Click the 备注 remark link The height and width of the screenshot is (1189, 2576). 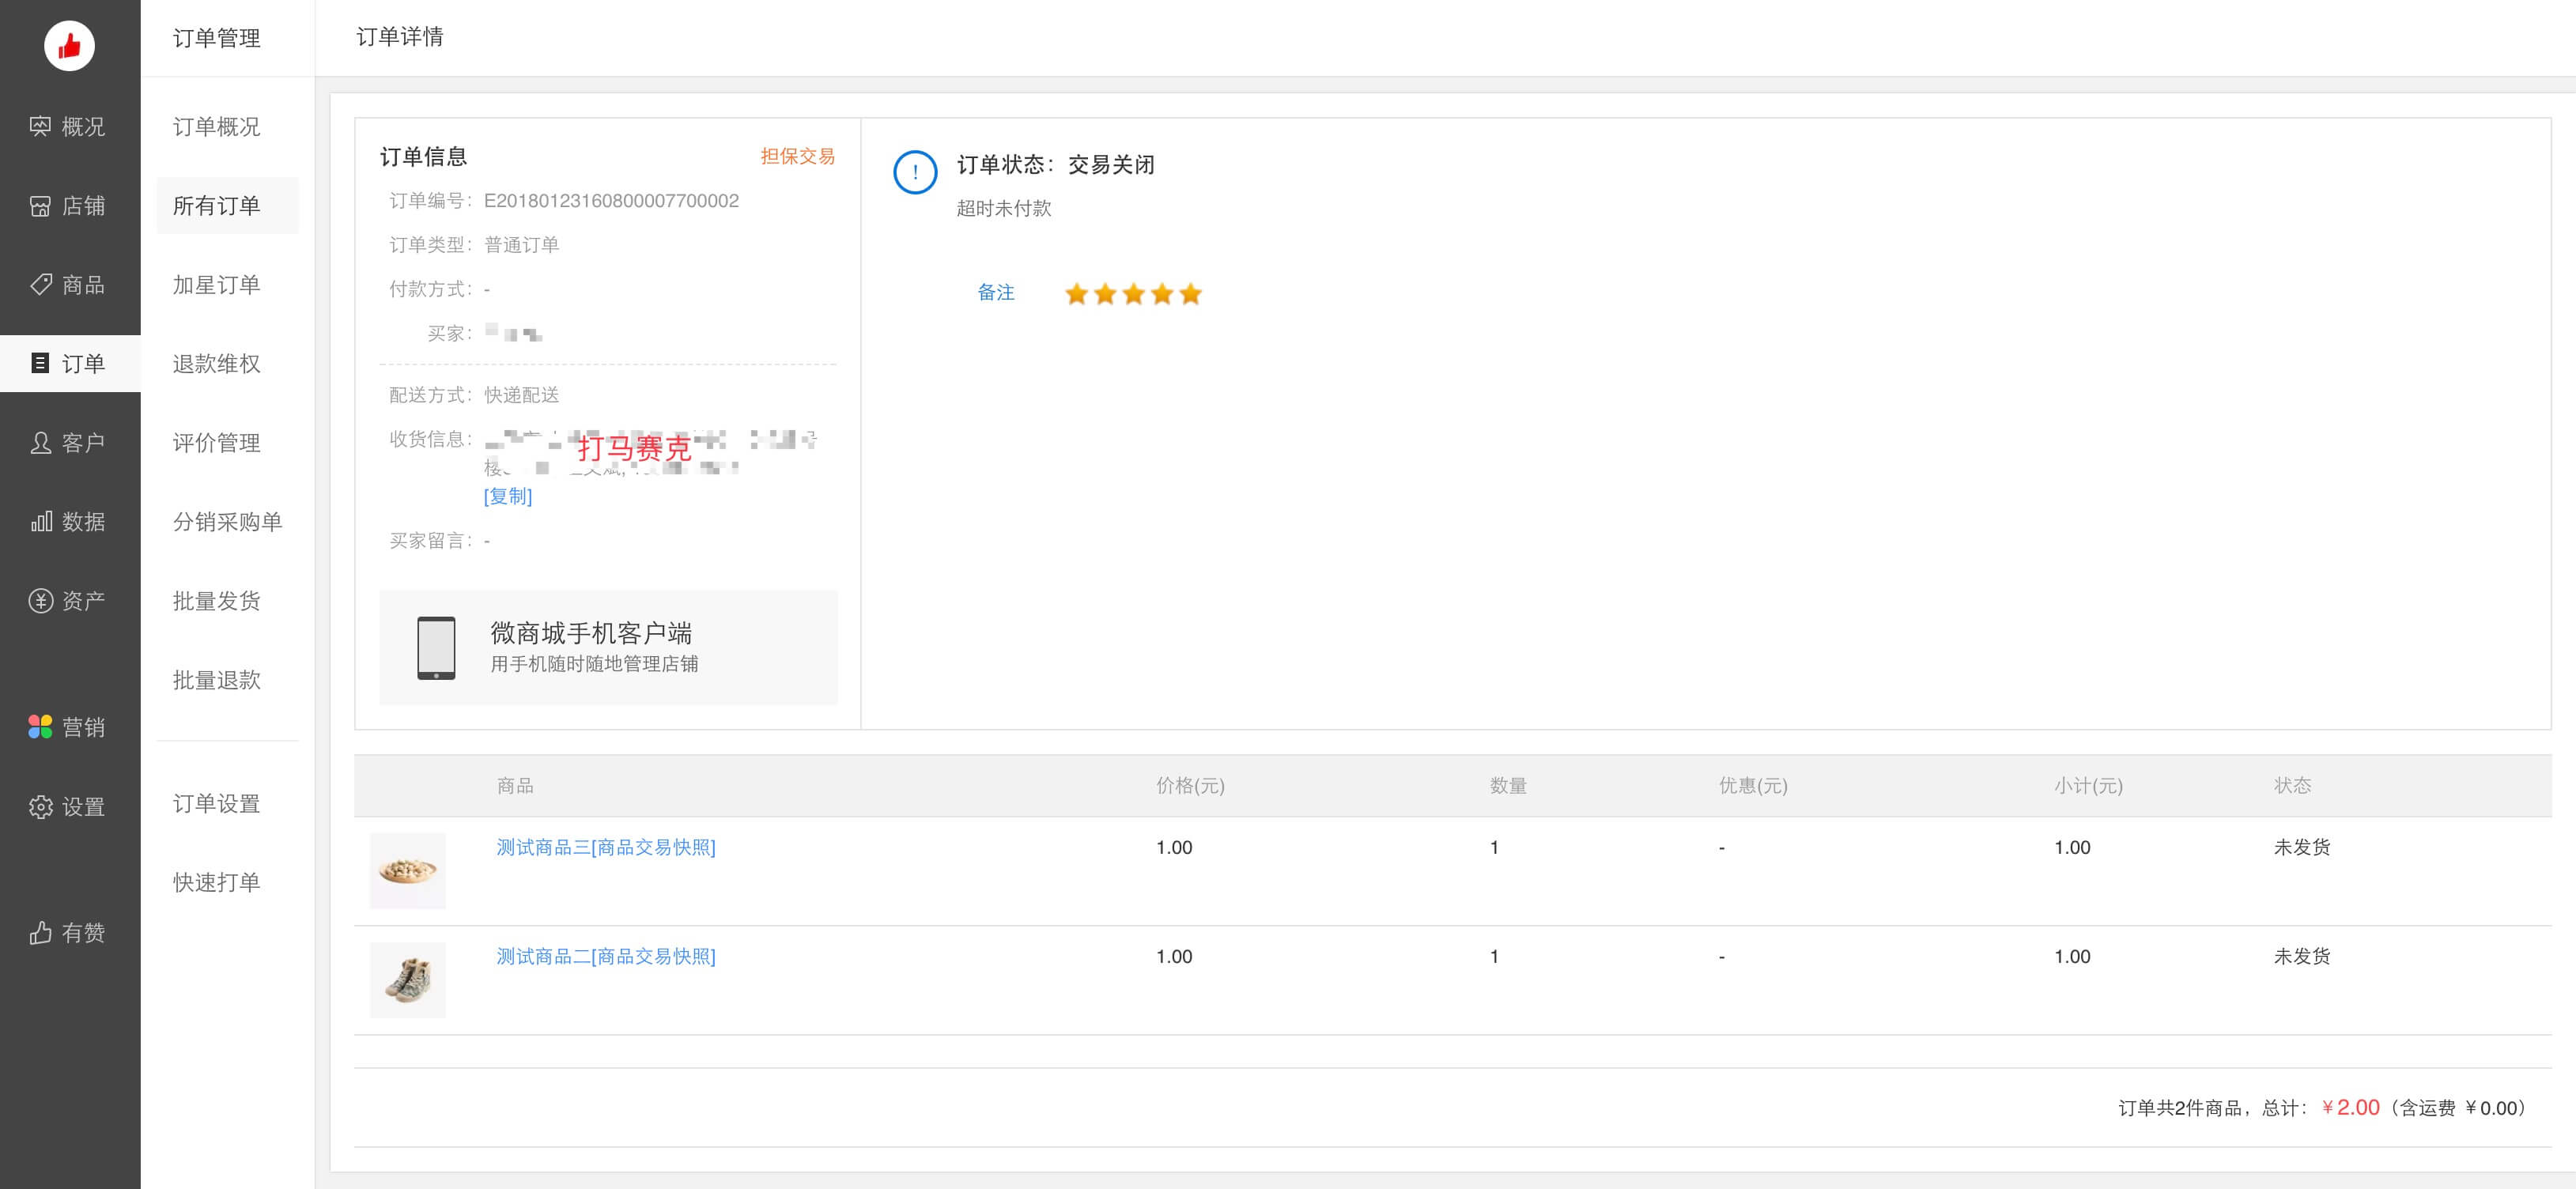995,292
